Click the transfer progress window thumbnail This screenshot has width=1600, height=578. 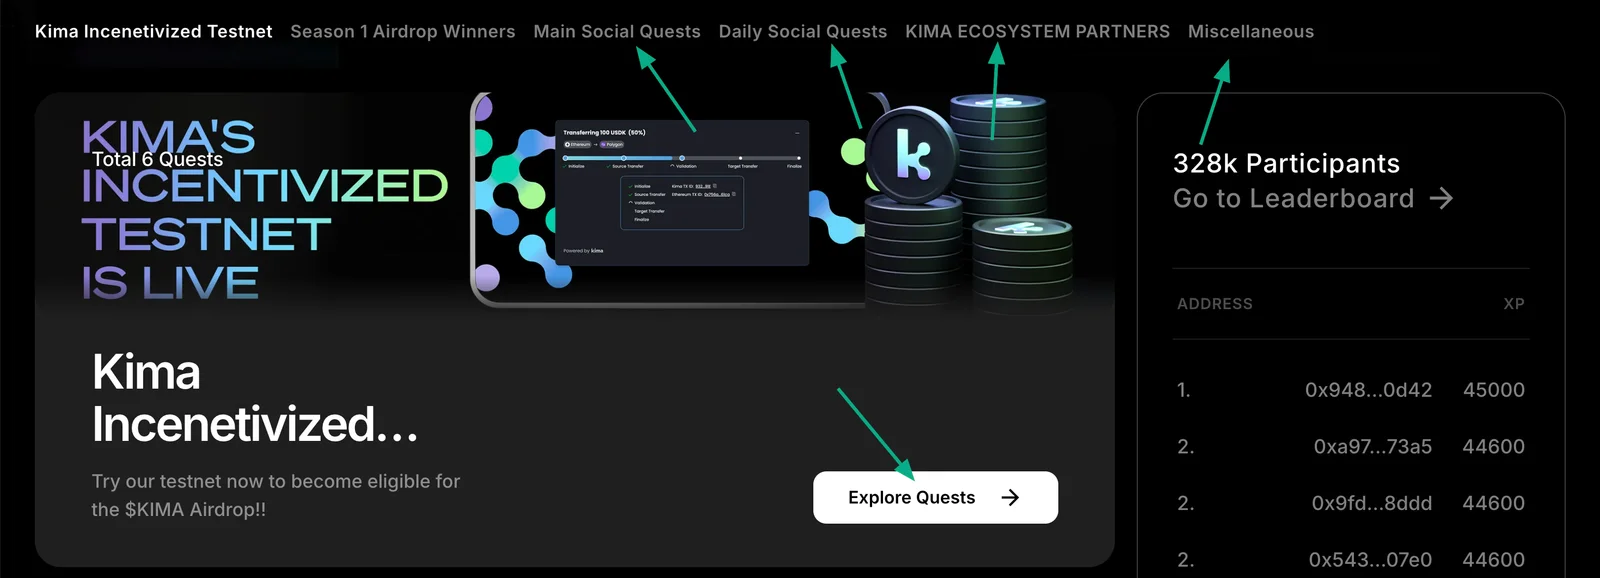(681, 193)
